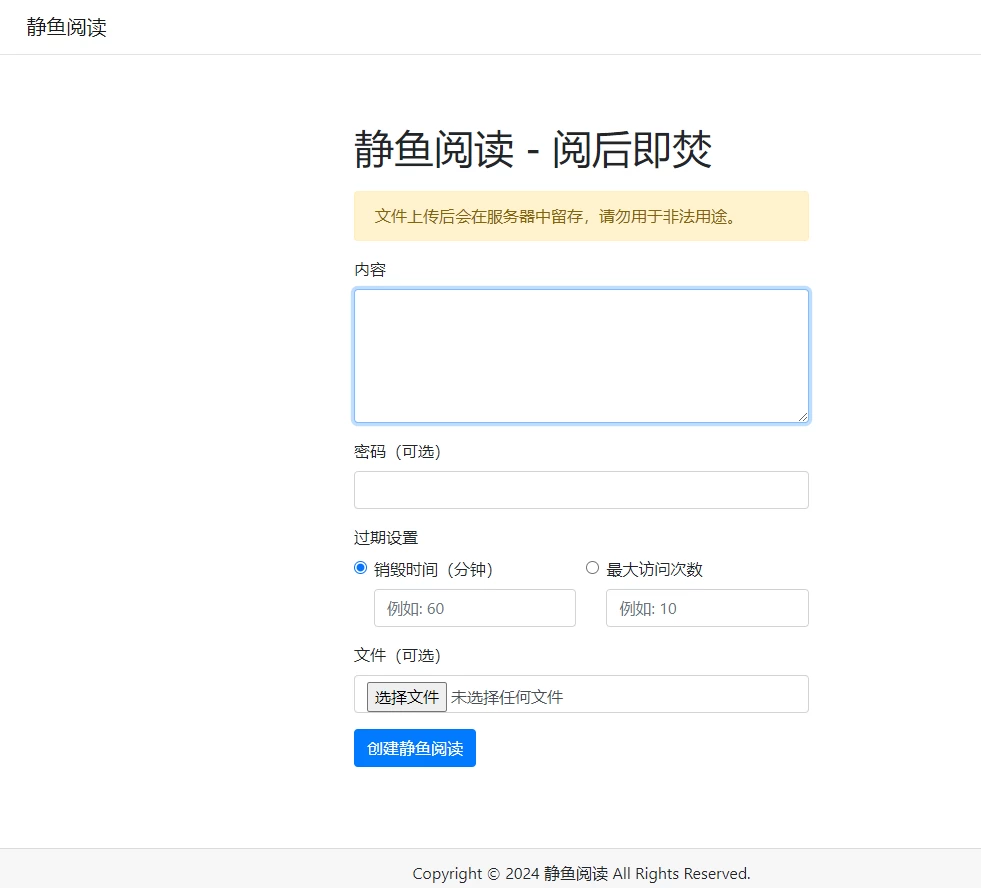This screenshot has width=981, height=888.
Task: Click the yellow file upload warning banner
Action: (x=580, y=216)
